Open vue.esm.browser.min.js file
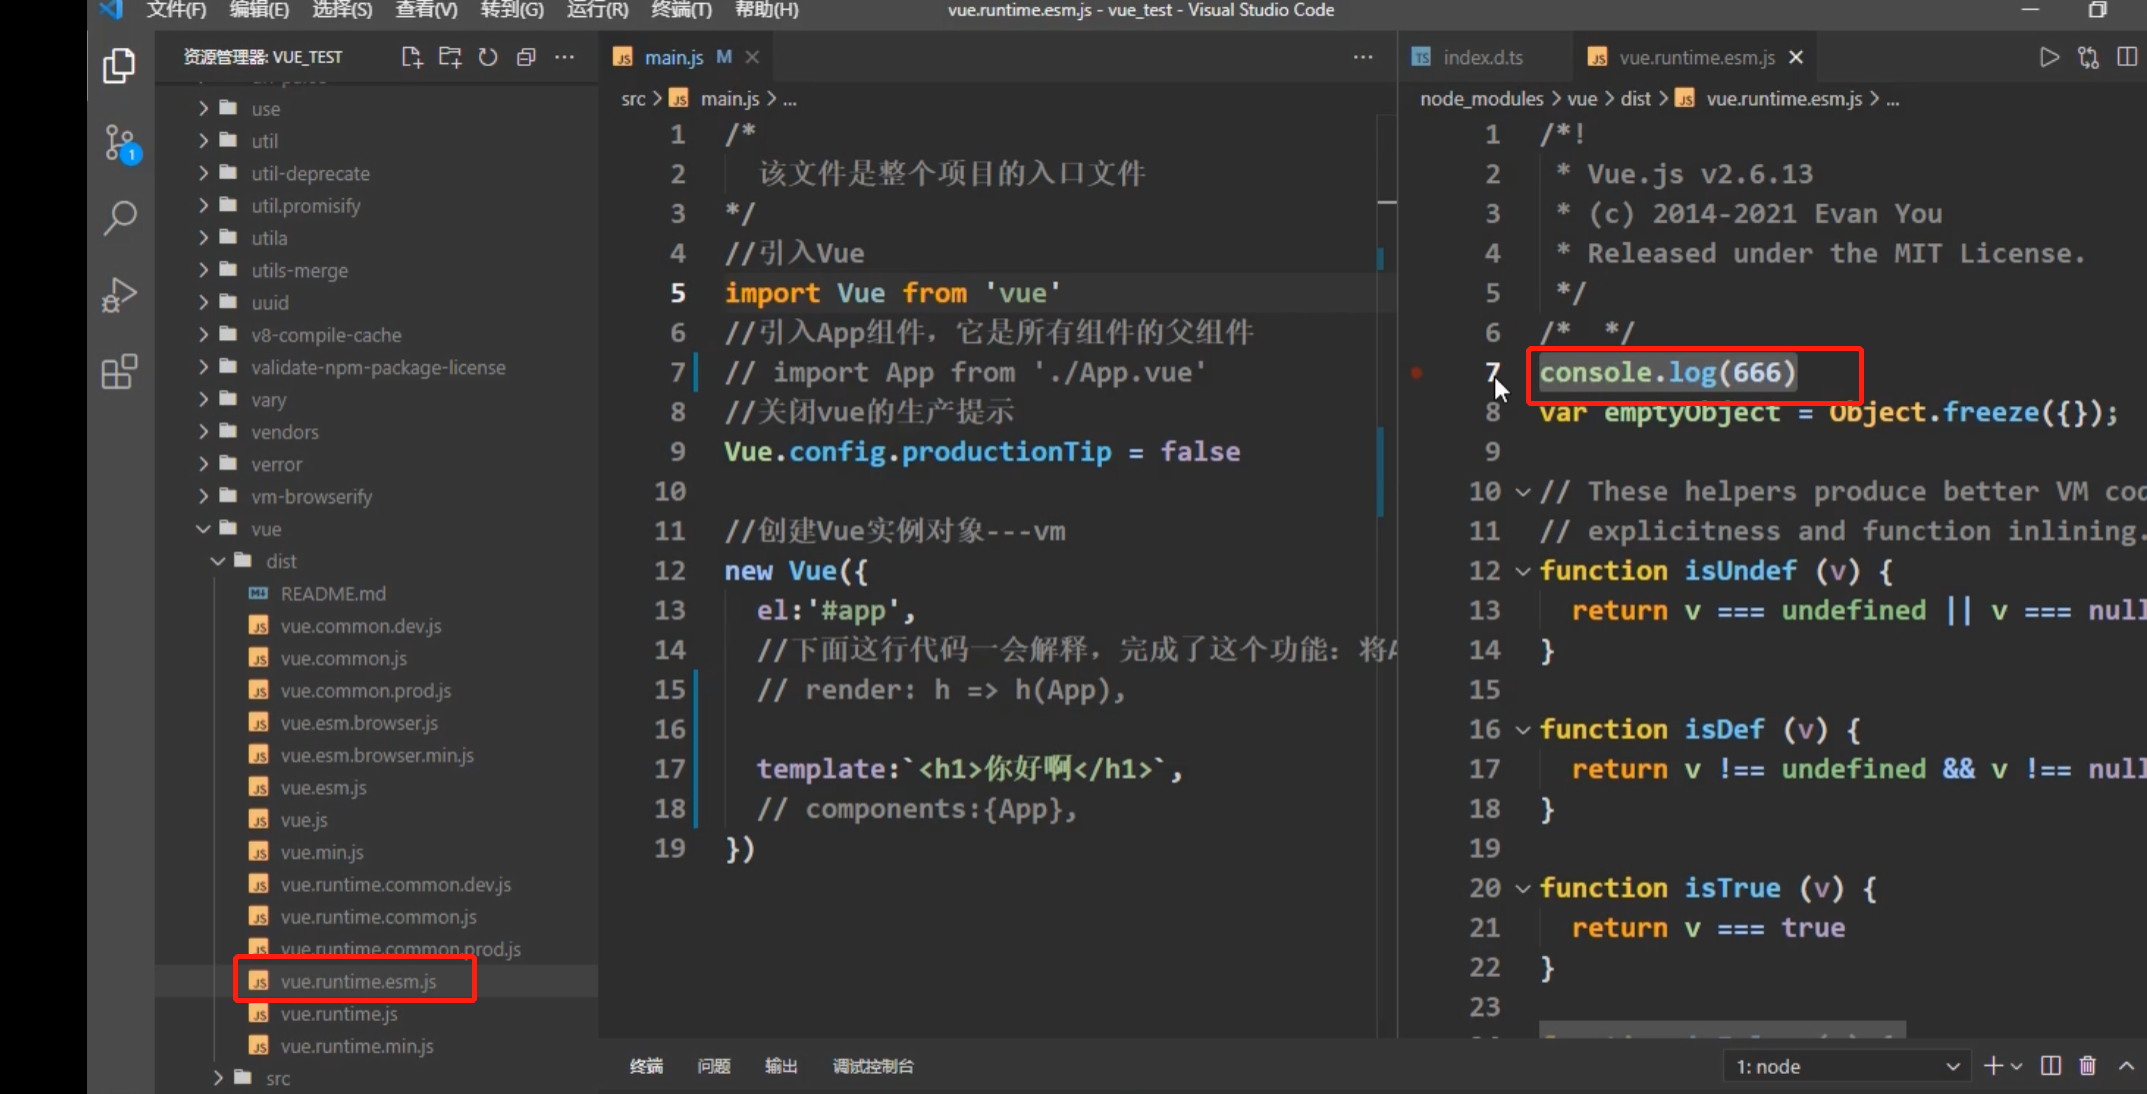 [376, 755]
